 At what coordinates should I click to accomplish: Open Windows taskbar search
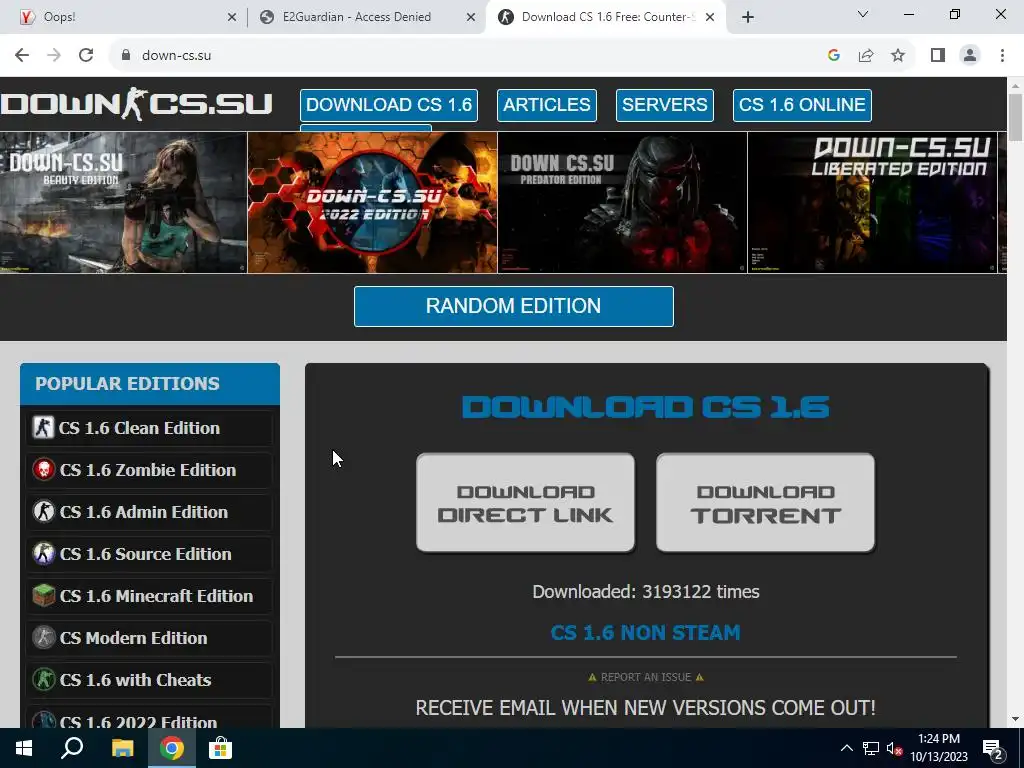pos(72,748)
